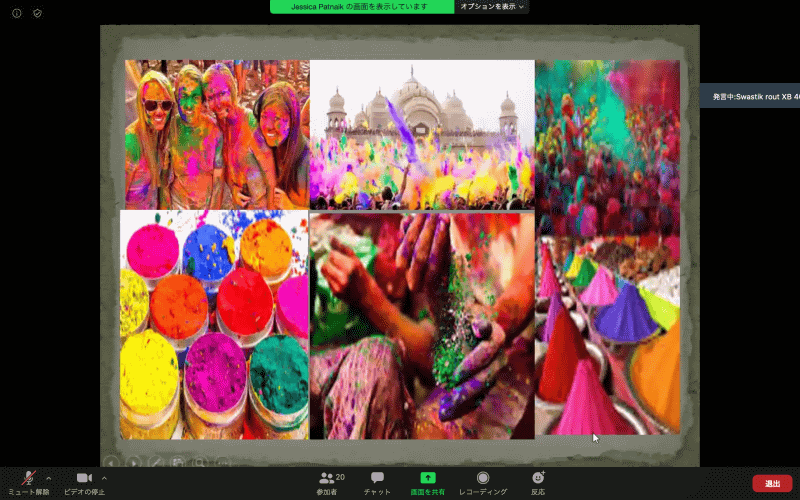The image size is (800, 500).
Task: Go to previous slide arrow
Action: tap(112, 462)
